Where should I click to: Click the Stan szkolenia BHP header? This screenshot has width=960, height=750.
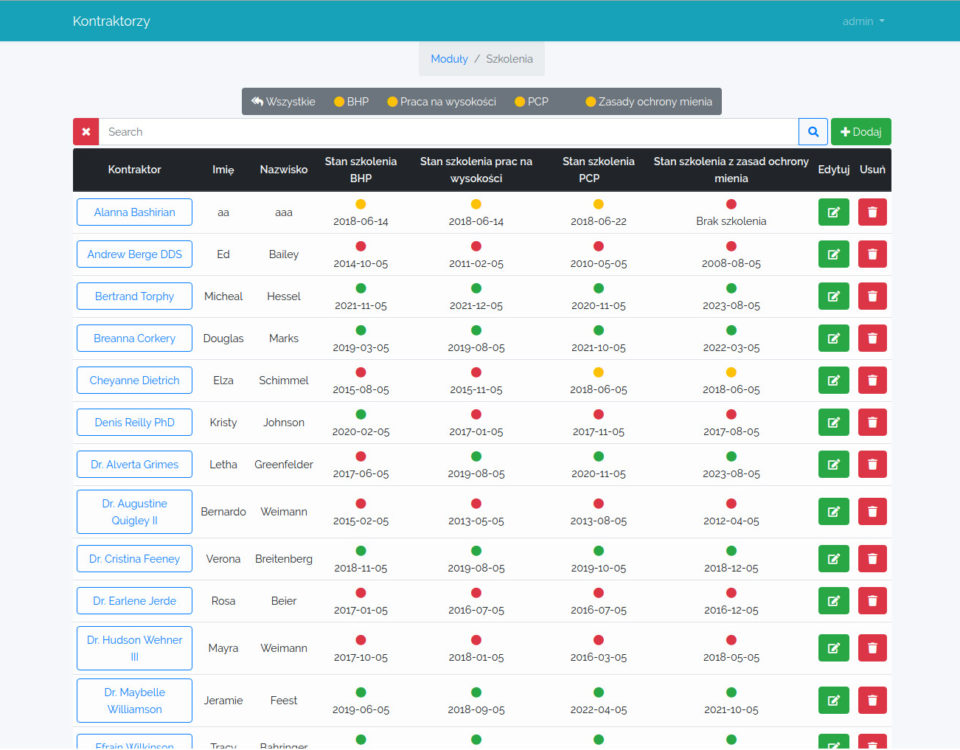click(361, 170)
